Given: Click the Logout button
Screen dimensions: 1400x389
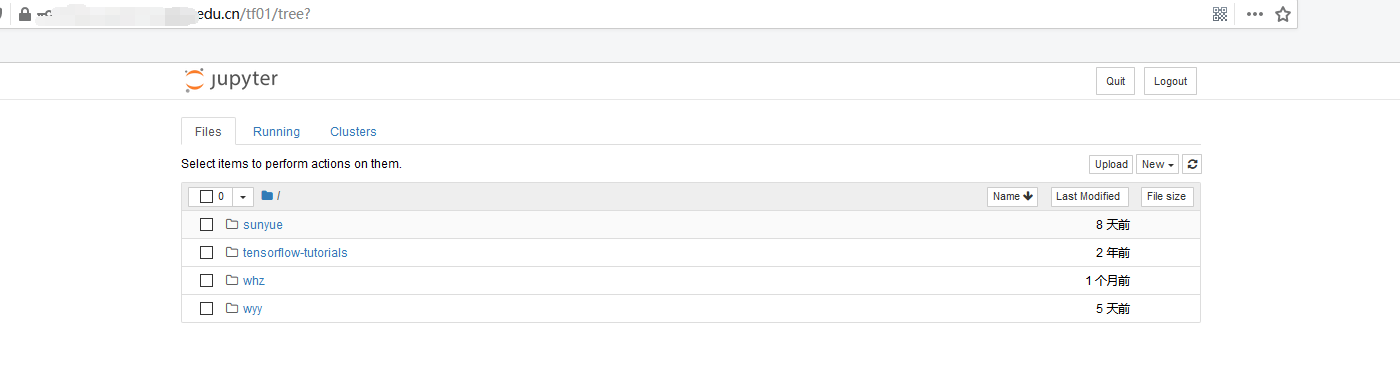Looking at the screenshot, I should [x=1170, y=81].
